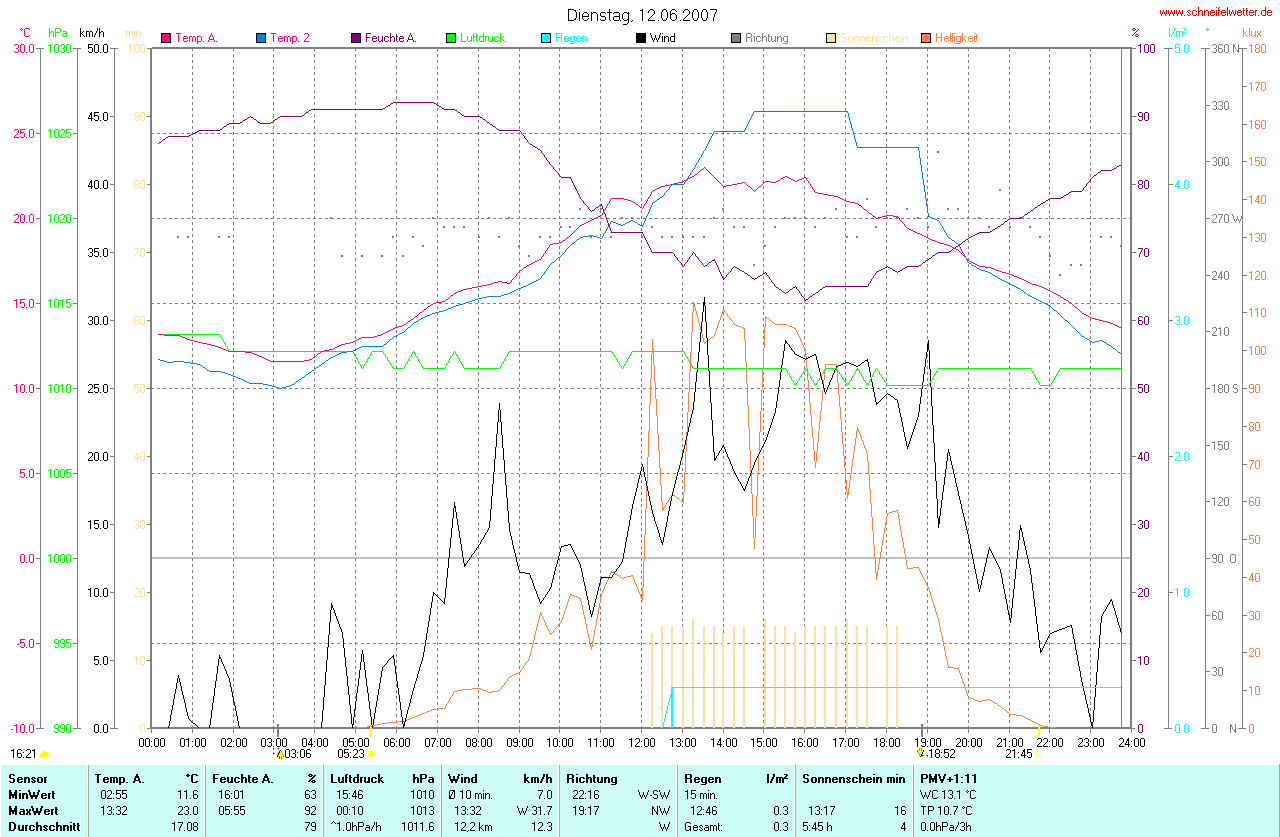Click the cyan Regen legend swatch
Viewport: 1280px width, 837px height.
546,38
